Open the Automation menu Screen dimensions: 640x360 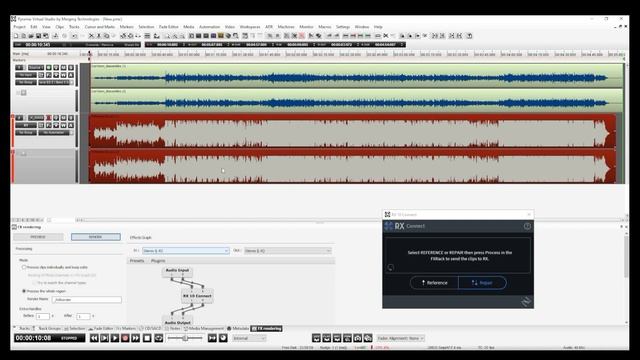209,27
